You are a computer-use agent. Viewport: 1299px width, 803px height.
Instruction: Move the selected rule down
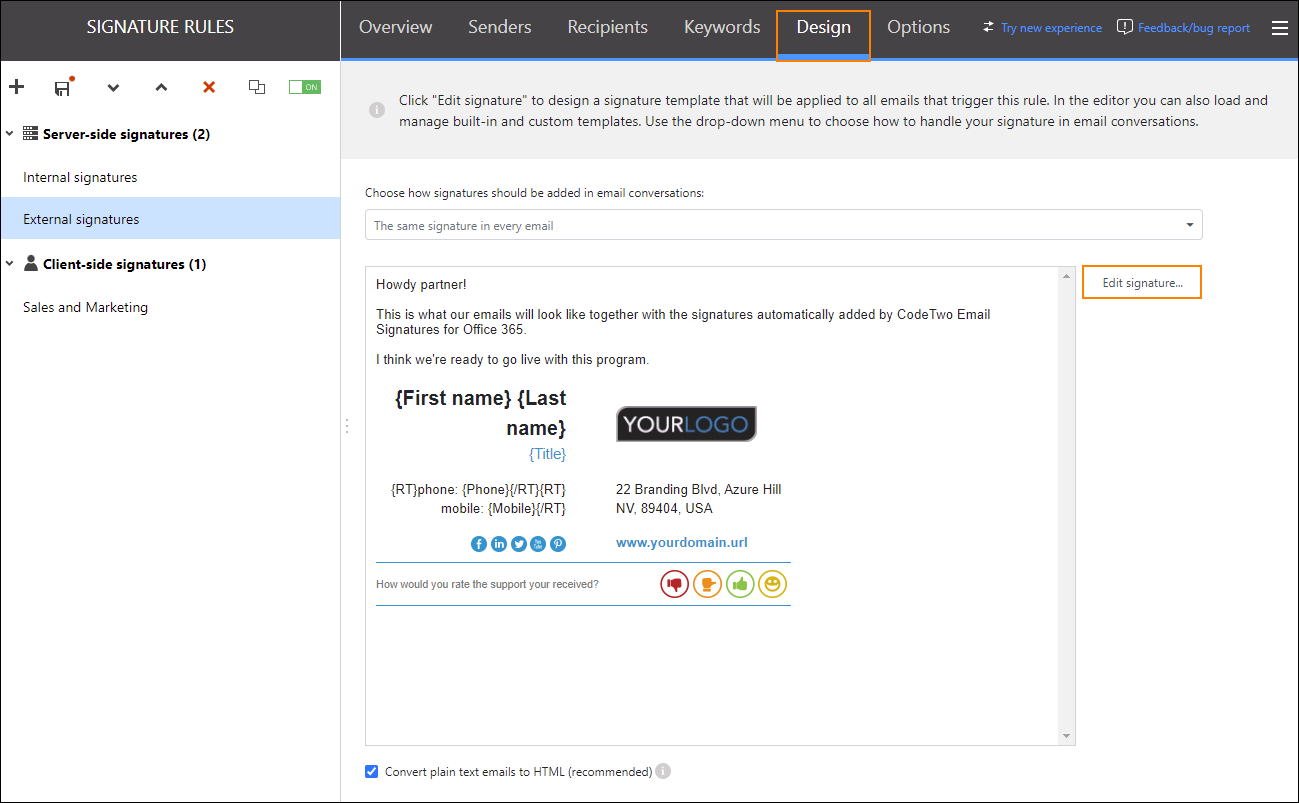click(x=112, y=87)
